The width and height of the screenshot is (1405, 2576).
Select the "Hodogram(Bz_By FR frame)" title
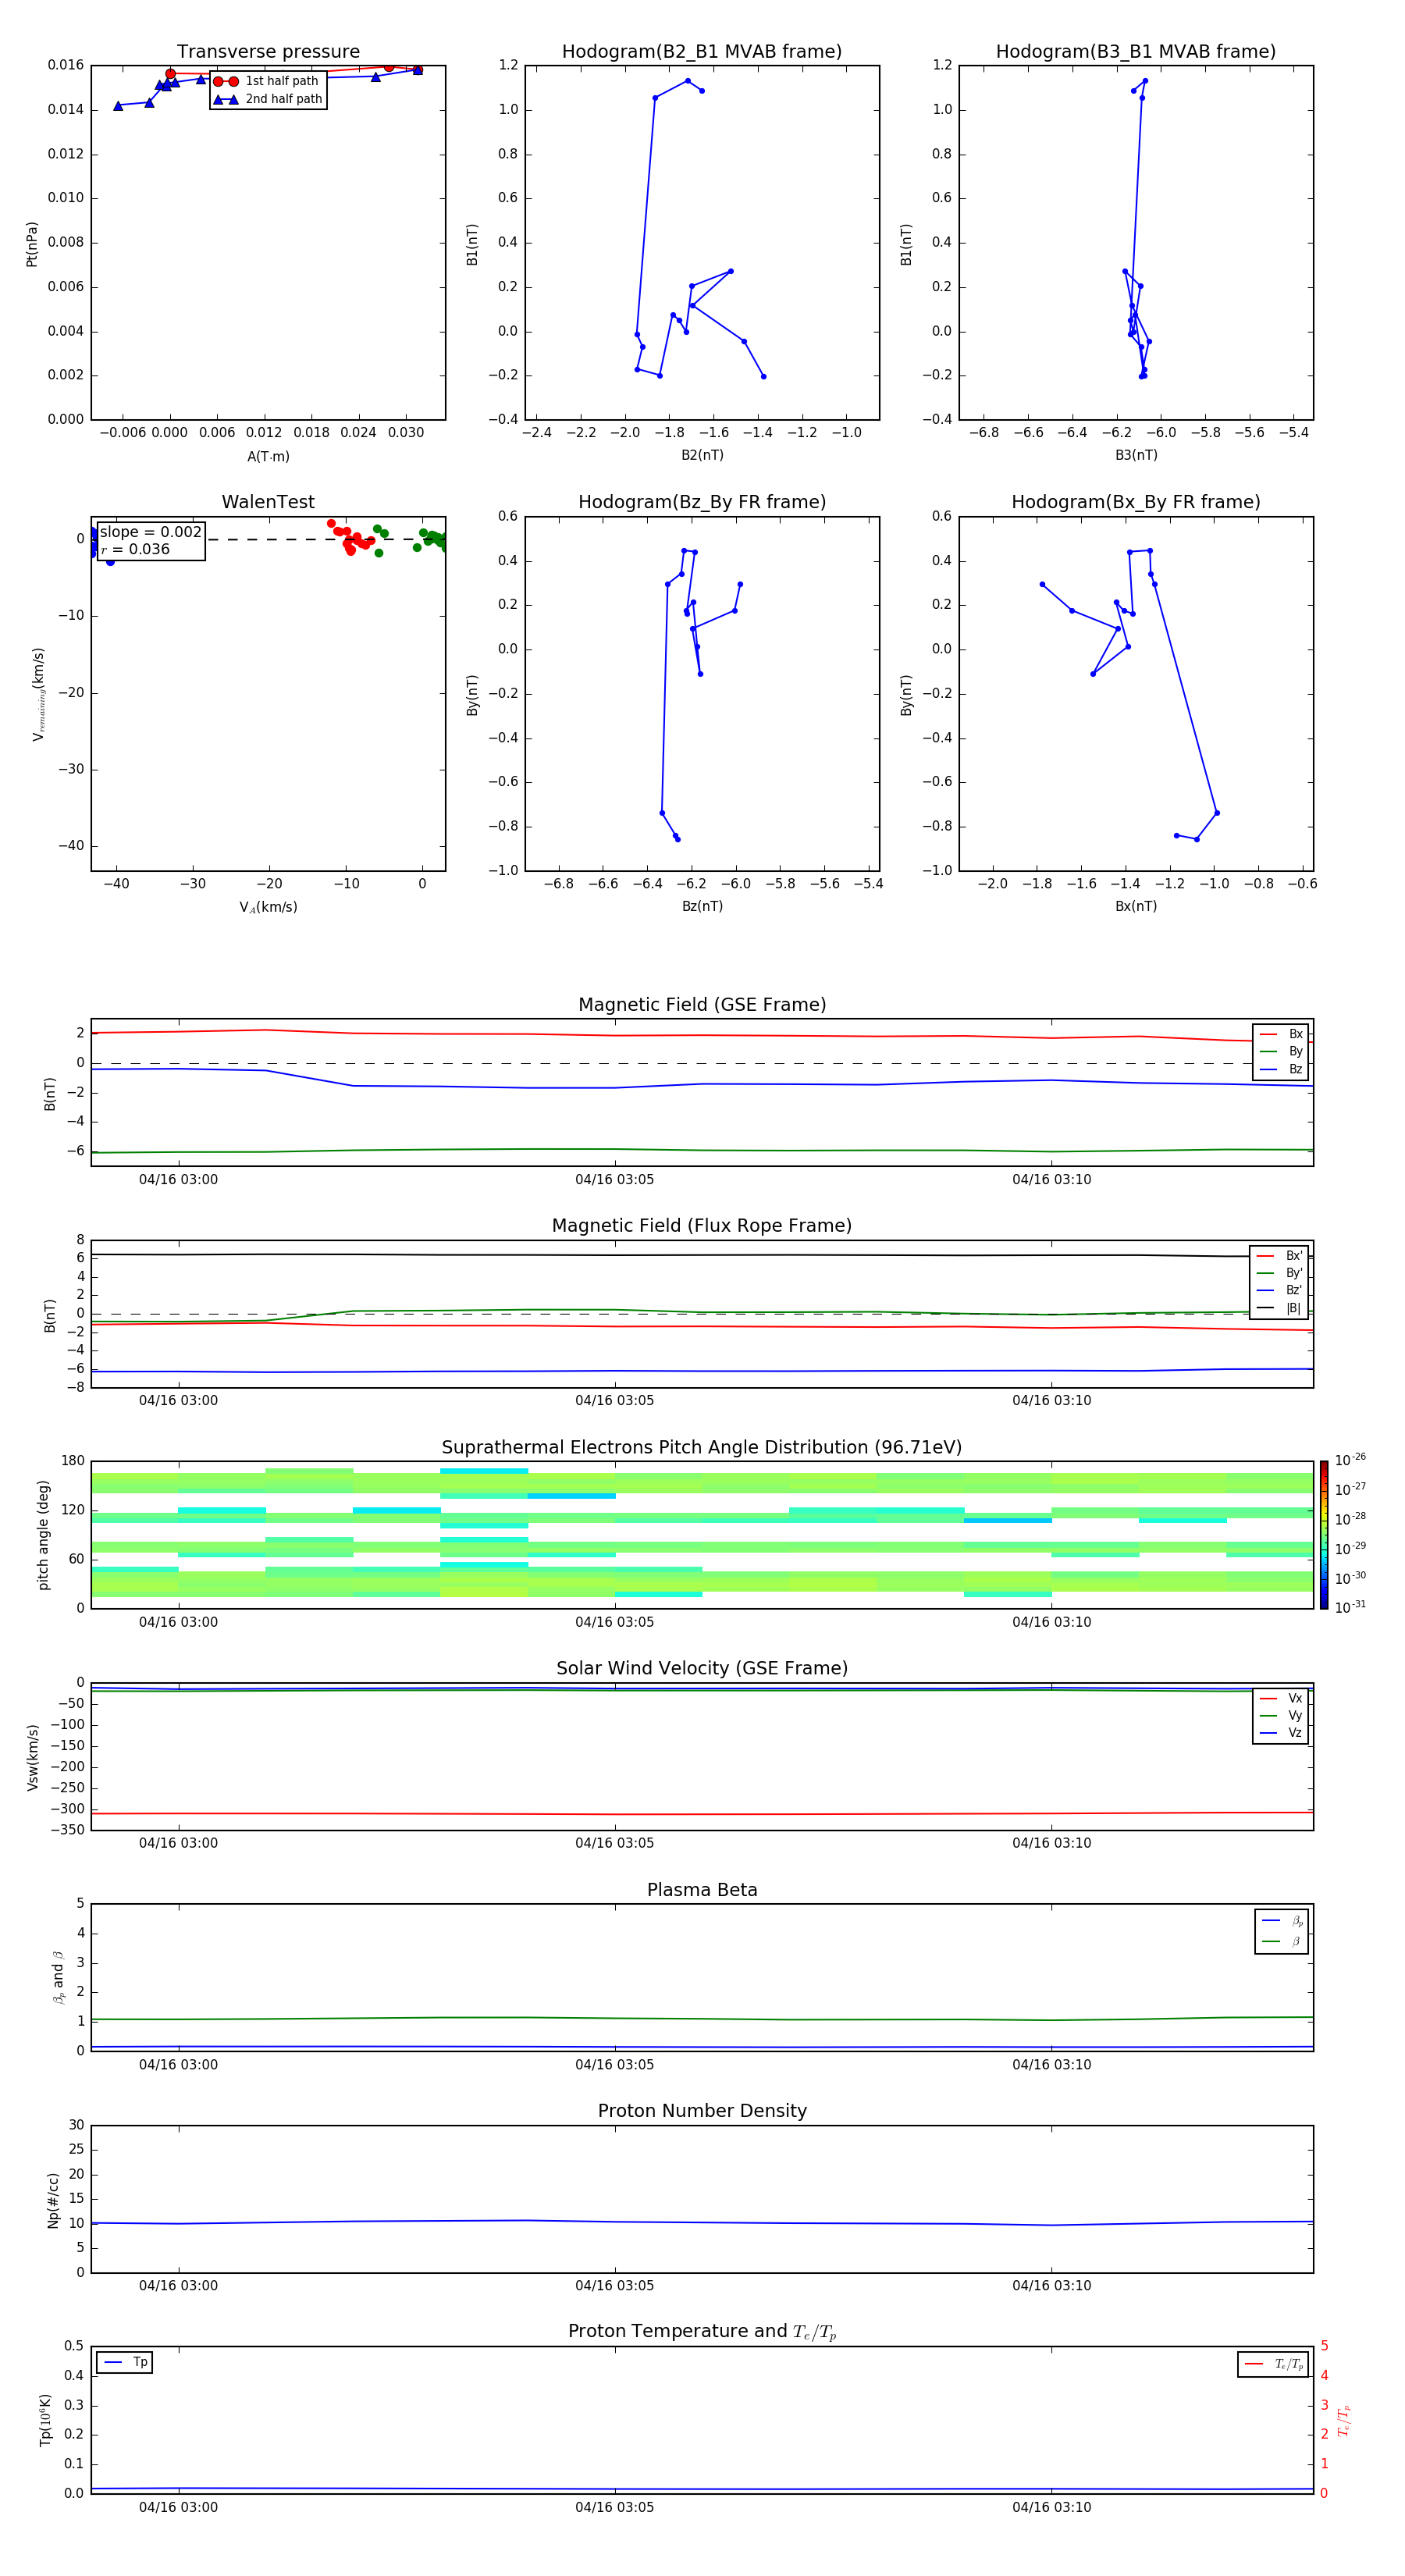tap(702, 502)
